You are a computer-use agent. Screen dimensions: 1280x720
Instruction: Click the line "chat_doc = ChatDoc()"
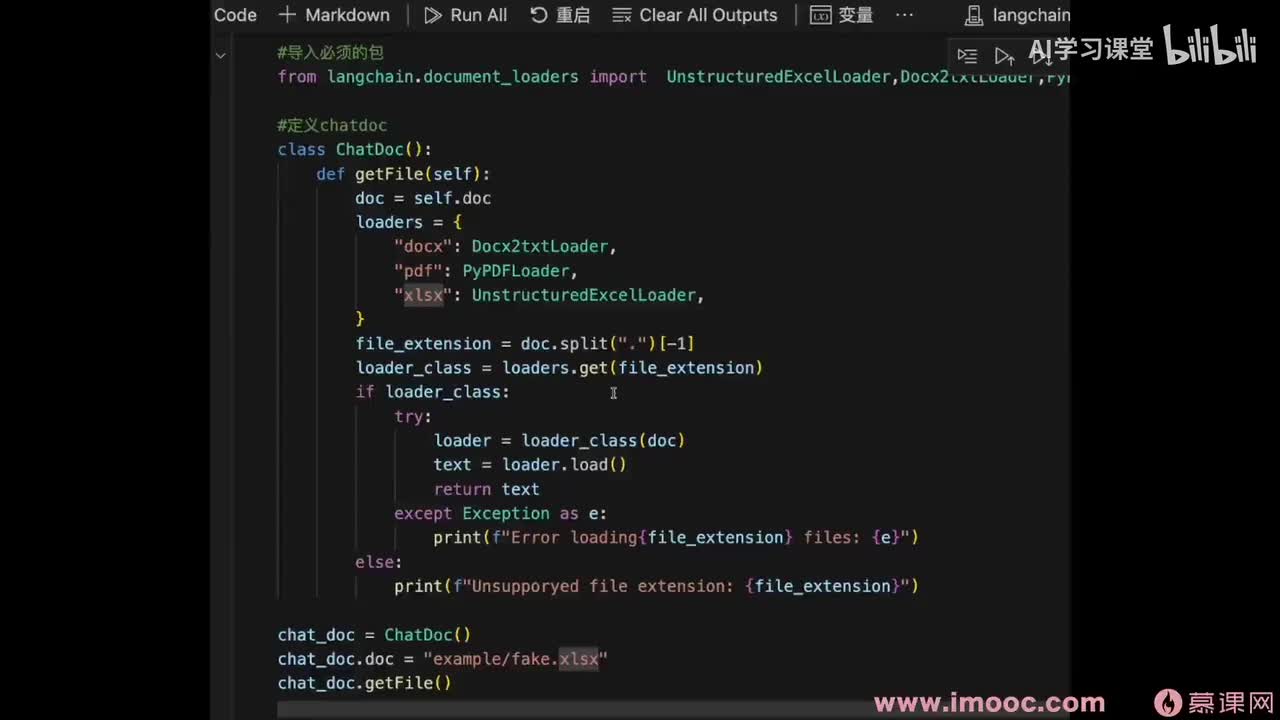pos(374,634)
